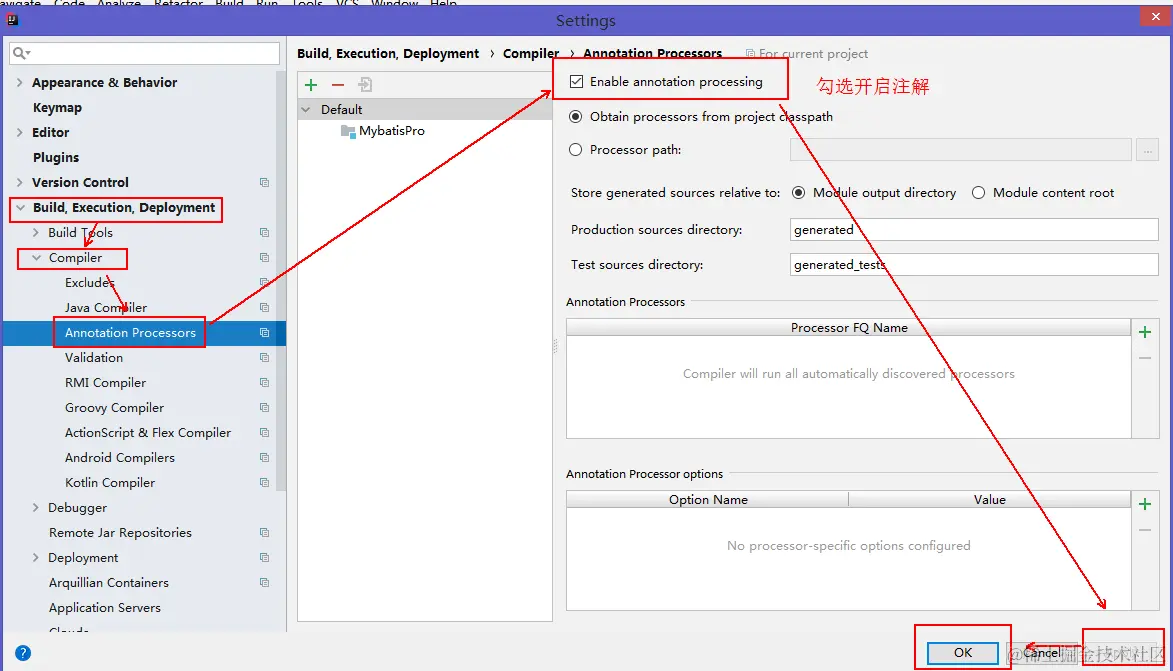The image size is (1173, 671).
Task: Select the Processor path radio option
Action: (575, 150)
